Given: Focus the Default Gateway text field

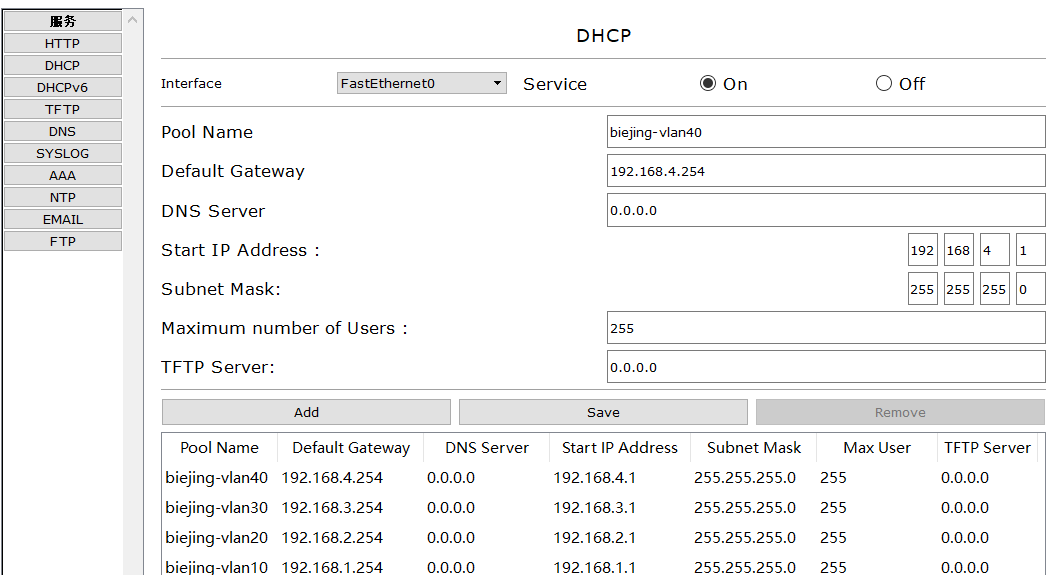Looking at the screenshot, I should pyautogui.click(x=825, y=171).
